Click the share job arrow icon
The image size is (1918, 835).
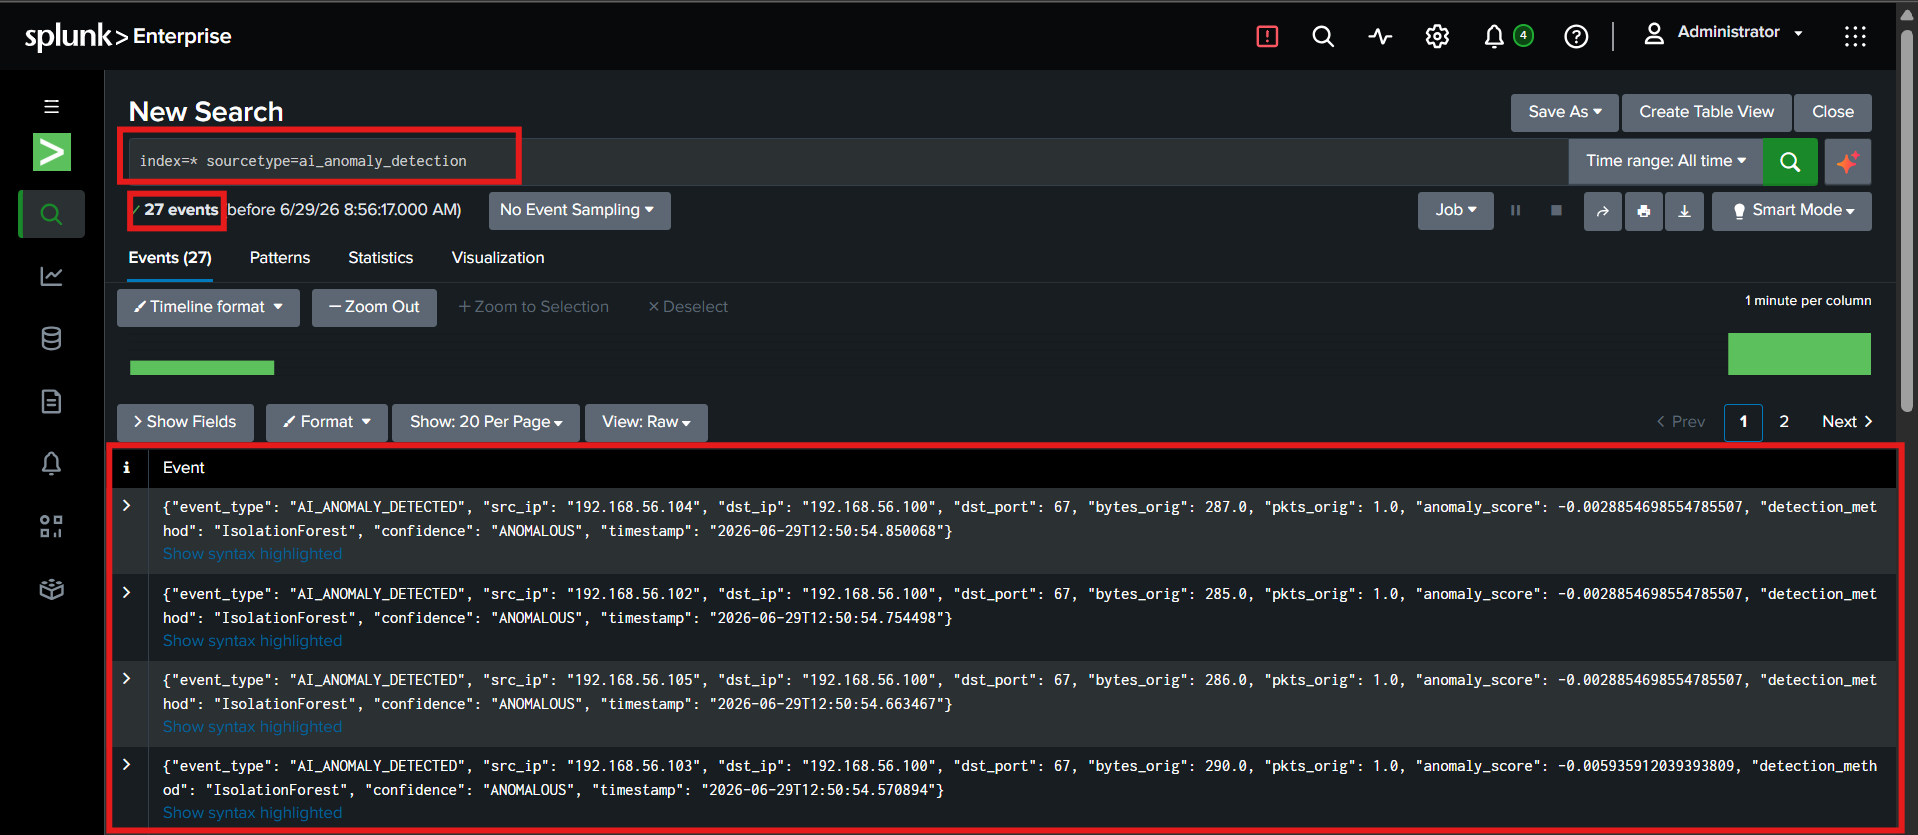click(x=1602, y=211)
